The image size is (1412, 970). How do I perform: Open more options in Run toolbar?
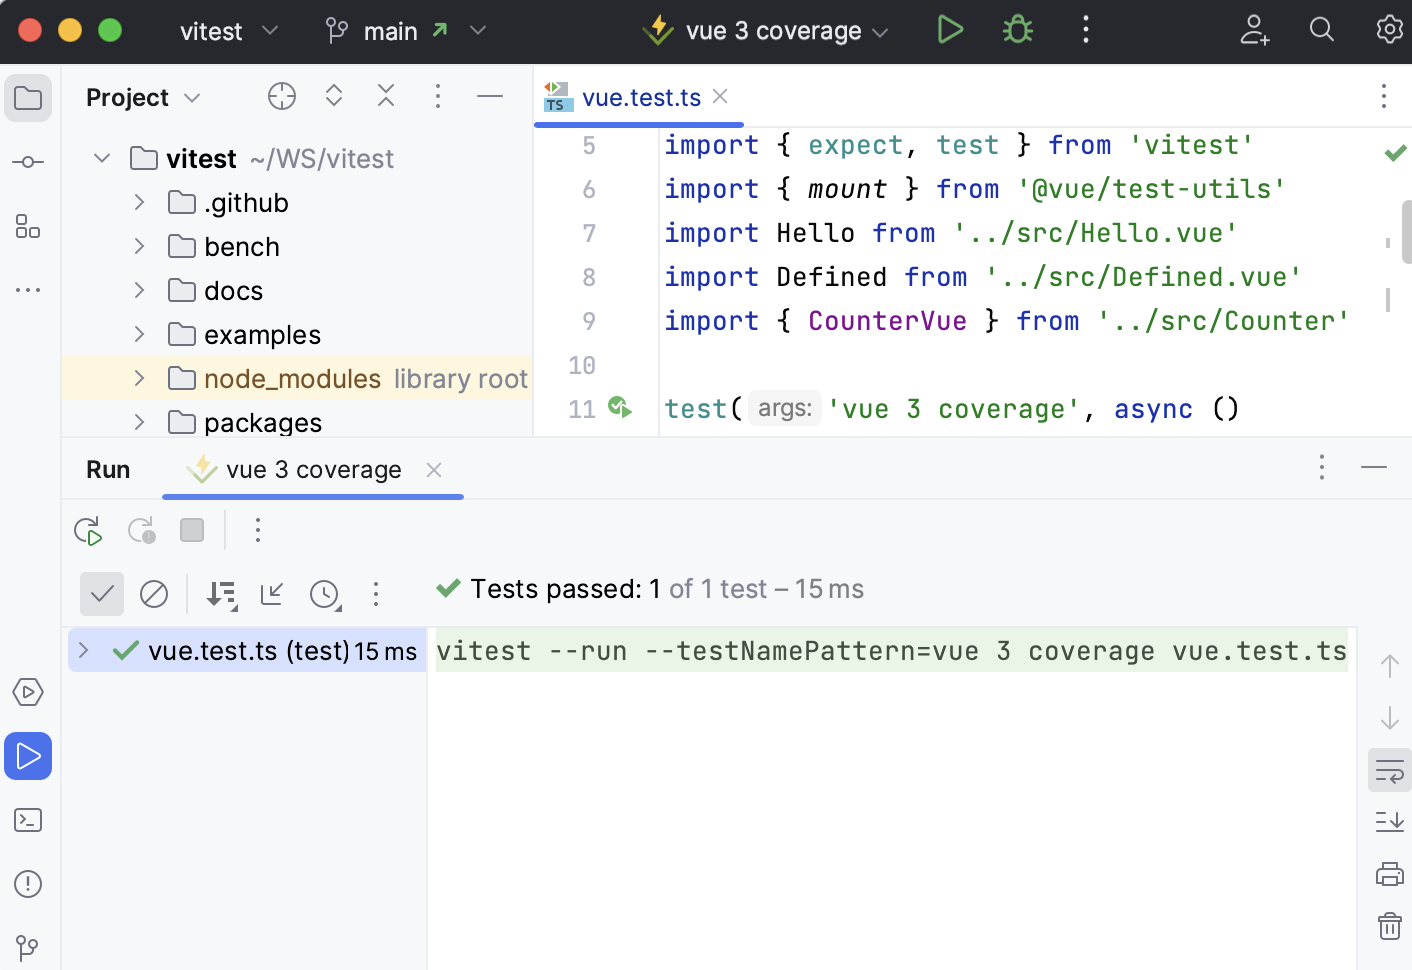tap(258, 530)
